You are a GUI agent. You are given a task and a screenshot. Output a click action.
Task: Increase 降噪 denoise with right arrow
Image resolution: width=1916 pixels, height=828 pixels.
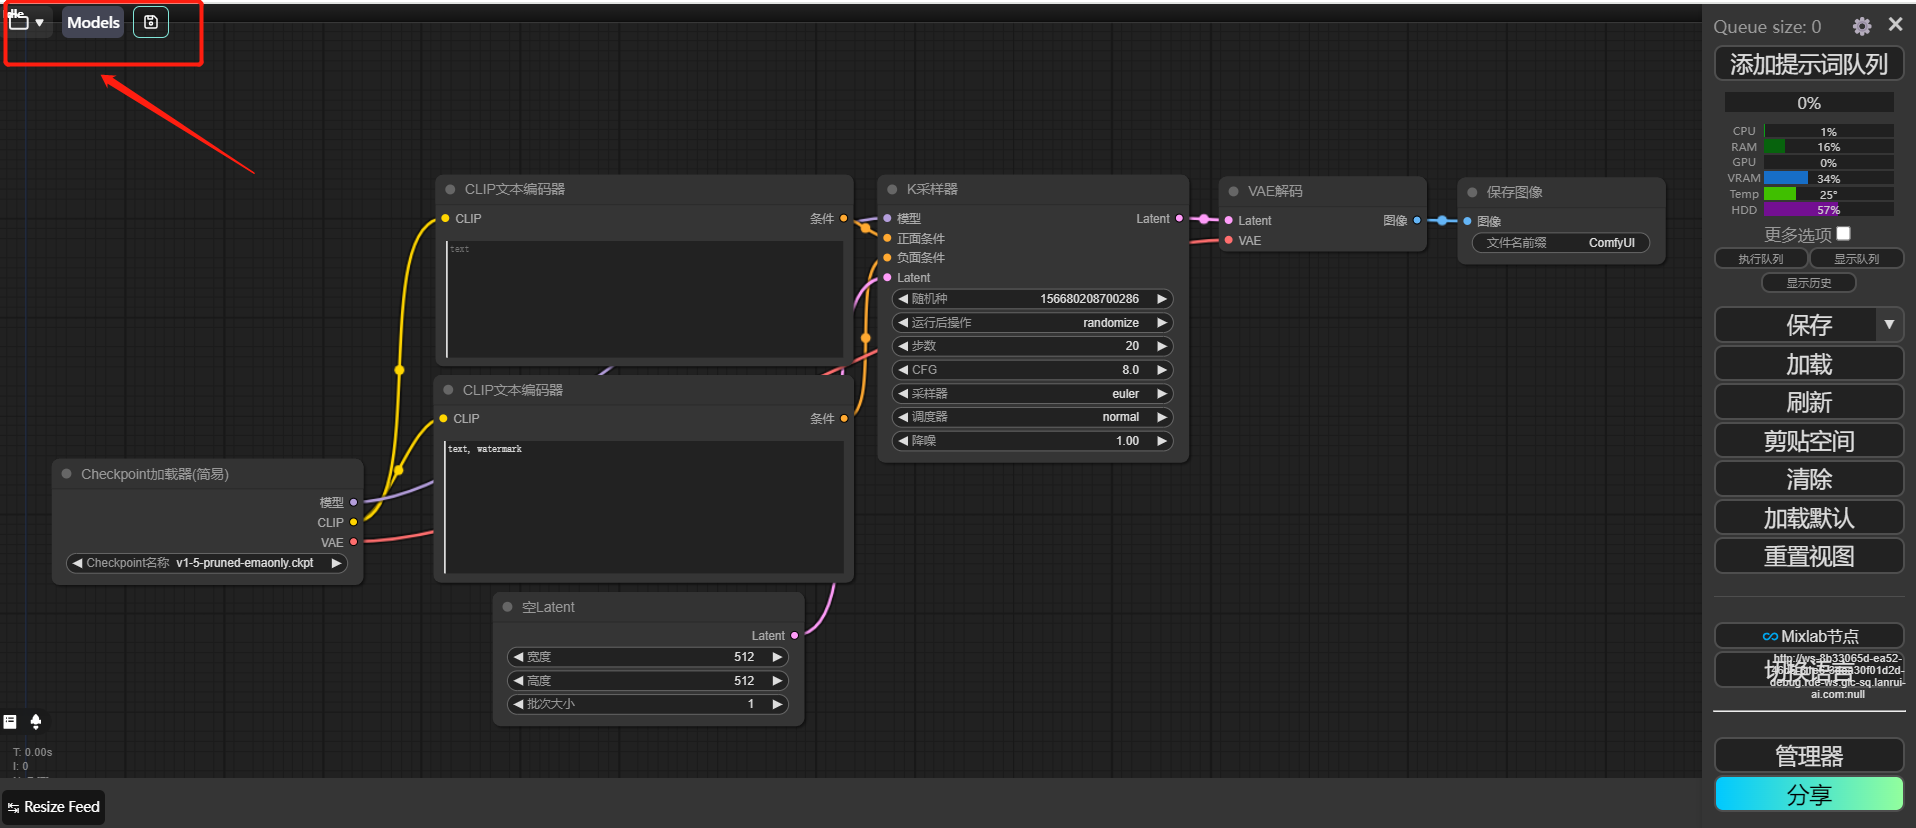click(1162, 441)
